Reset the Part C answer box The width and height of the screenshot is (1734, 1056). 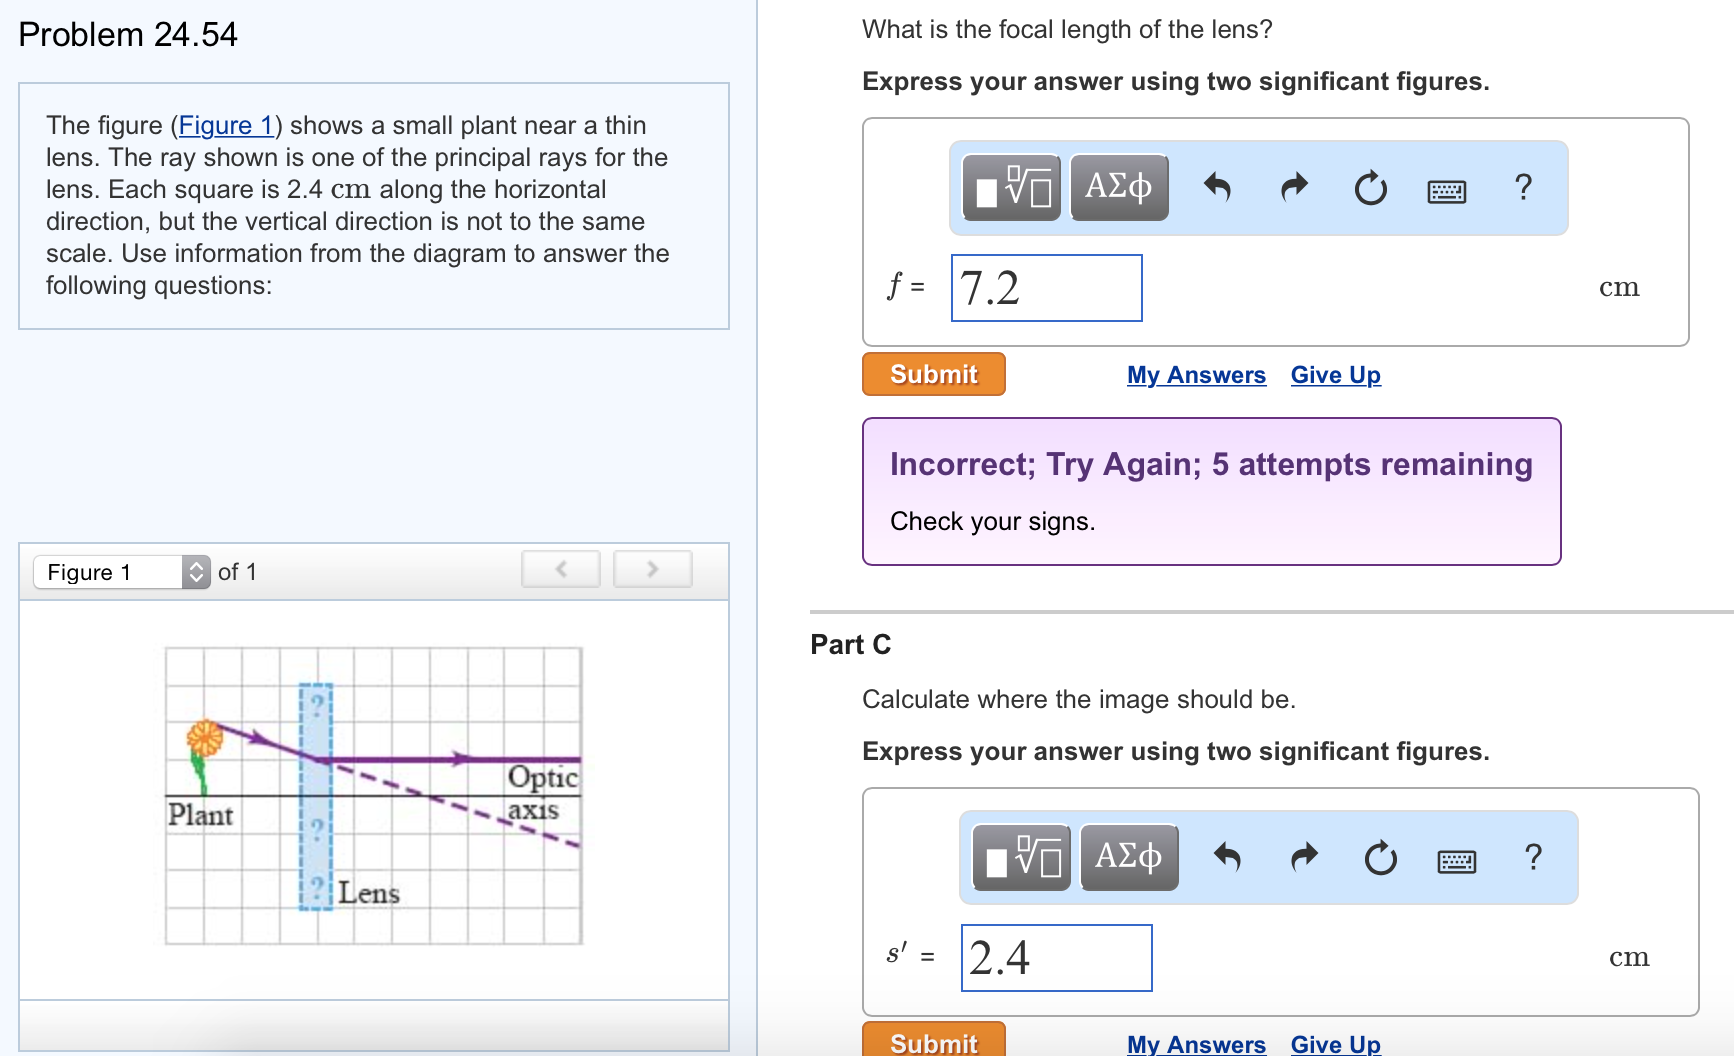1380,857
